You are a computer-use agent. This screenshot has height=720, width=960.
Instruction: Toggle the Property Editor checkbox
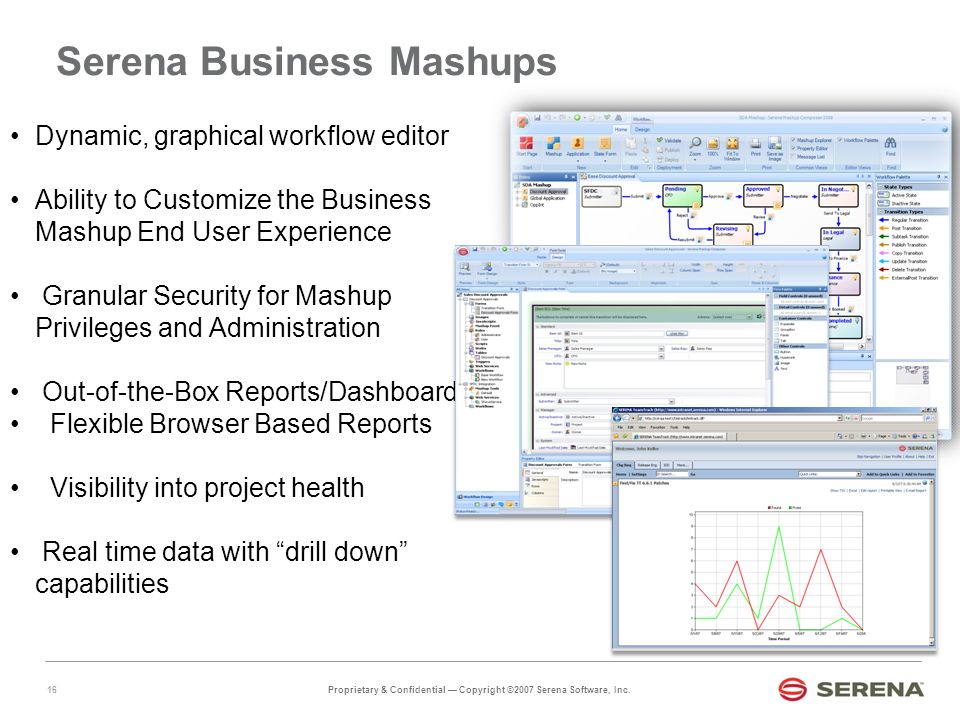pos(793,148)
